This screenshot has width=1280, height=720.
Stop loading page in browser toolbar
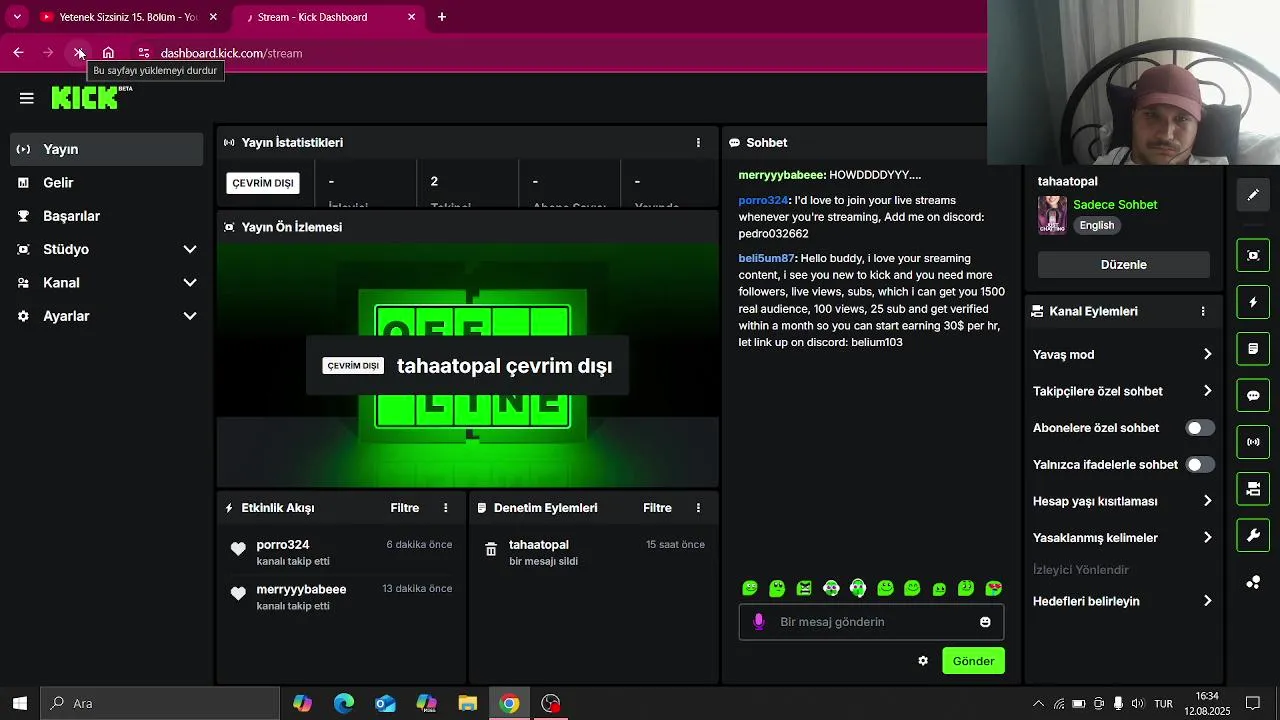coord(79,53)
